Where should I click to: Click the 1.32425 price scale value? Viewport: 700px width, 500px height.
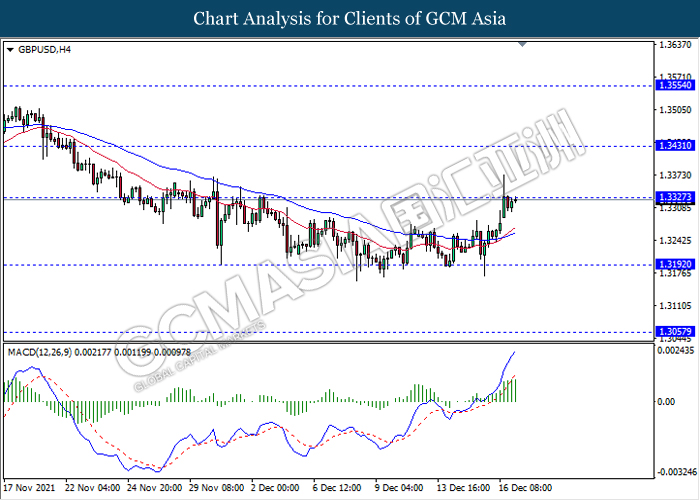[675, 241]
